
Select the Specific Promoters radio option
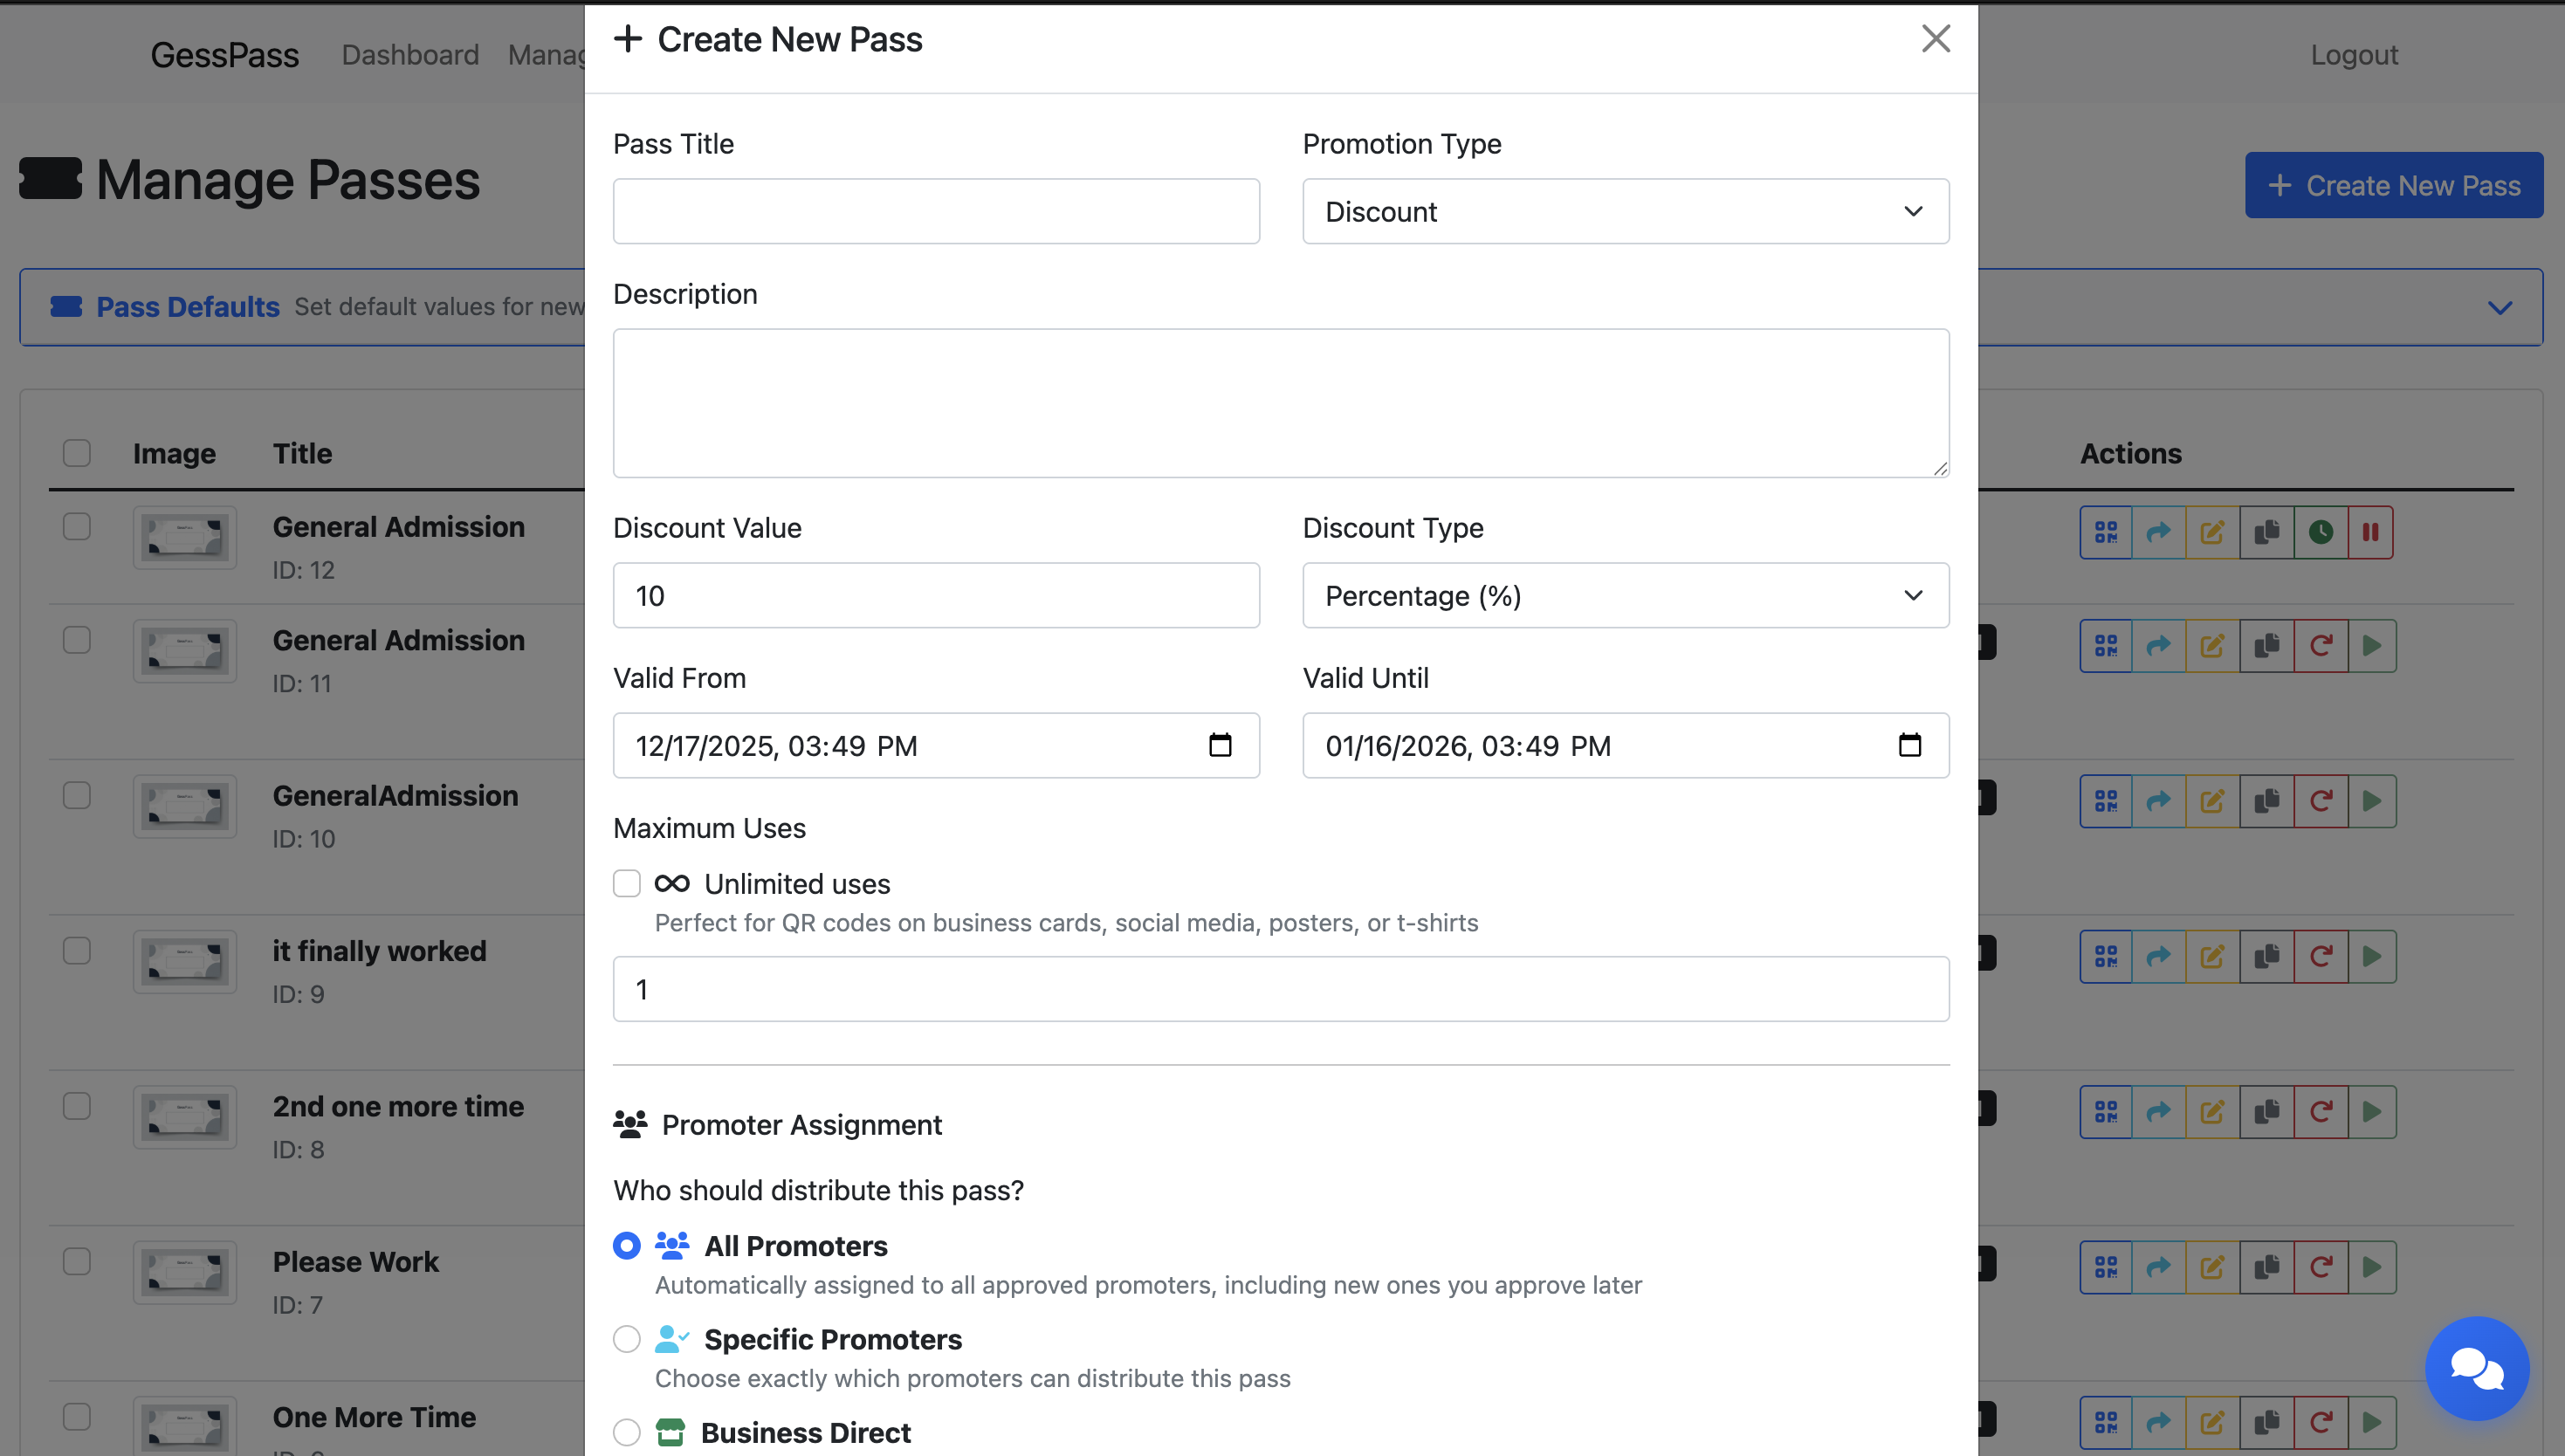pos(627,1339)
